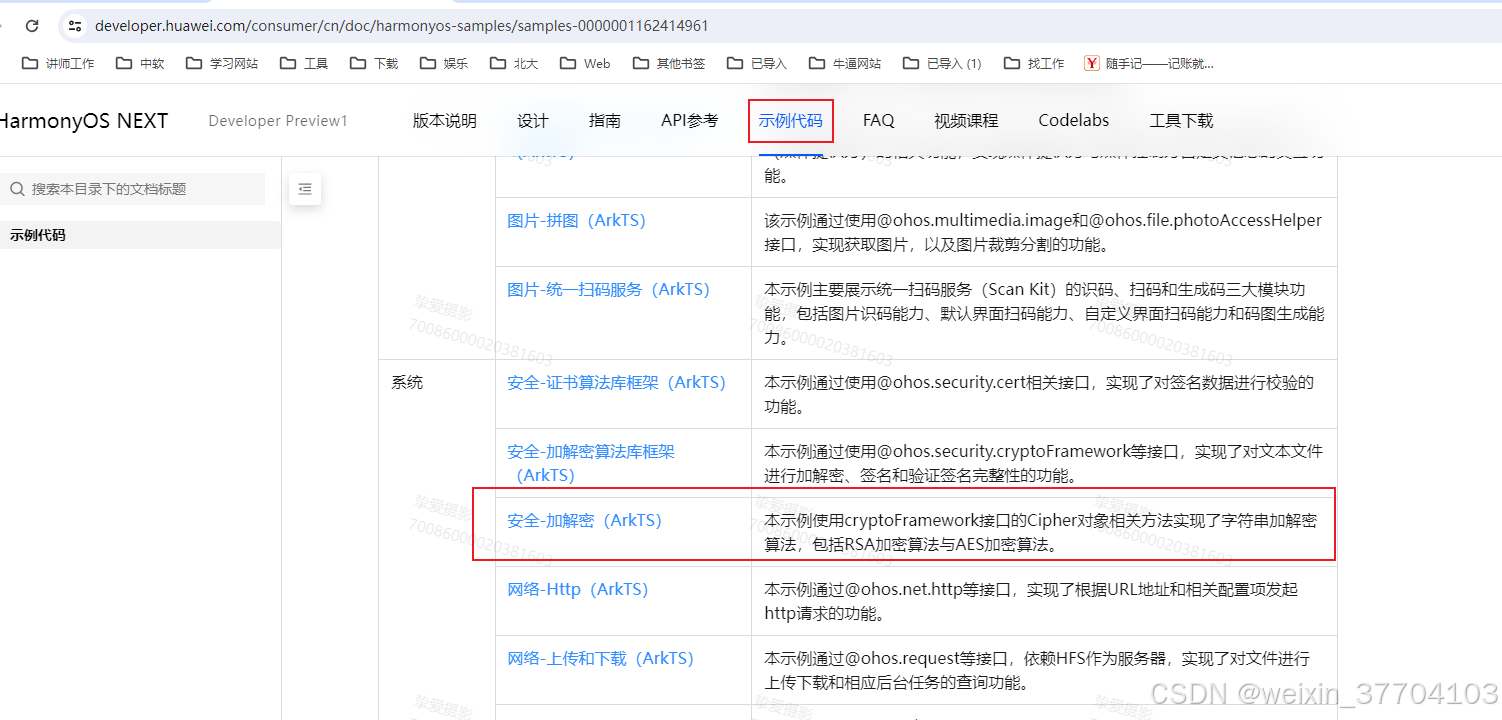Open the 其他书签 bookmark folder
The width and height of the screenshot is (1502, 720).
pyautogui.click(x=669, y=63)
